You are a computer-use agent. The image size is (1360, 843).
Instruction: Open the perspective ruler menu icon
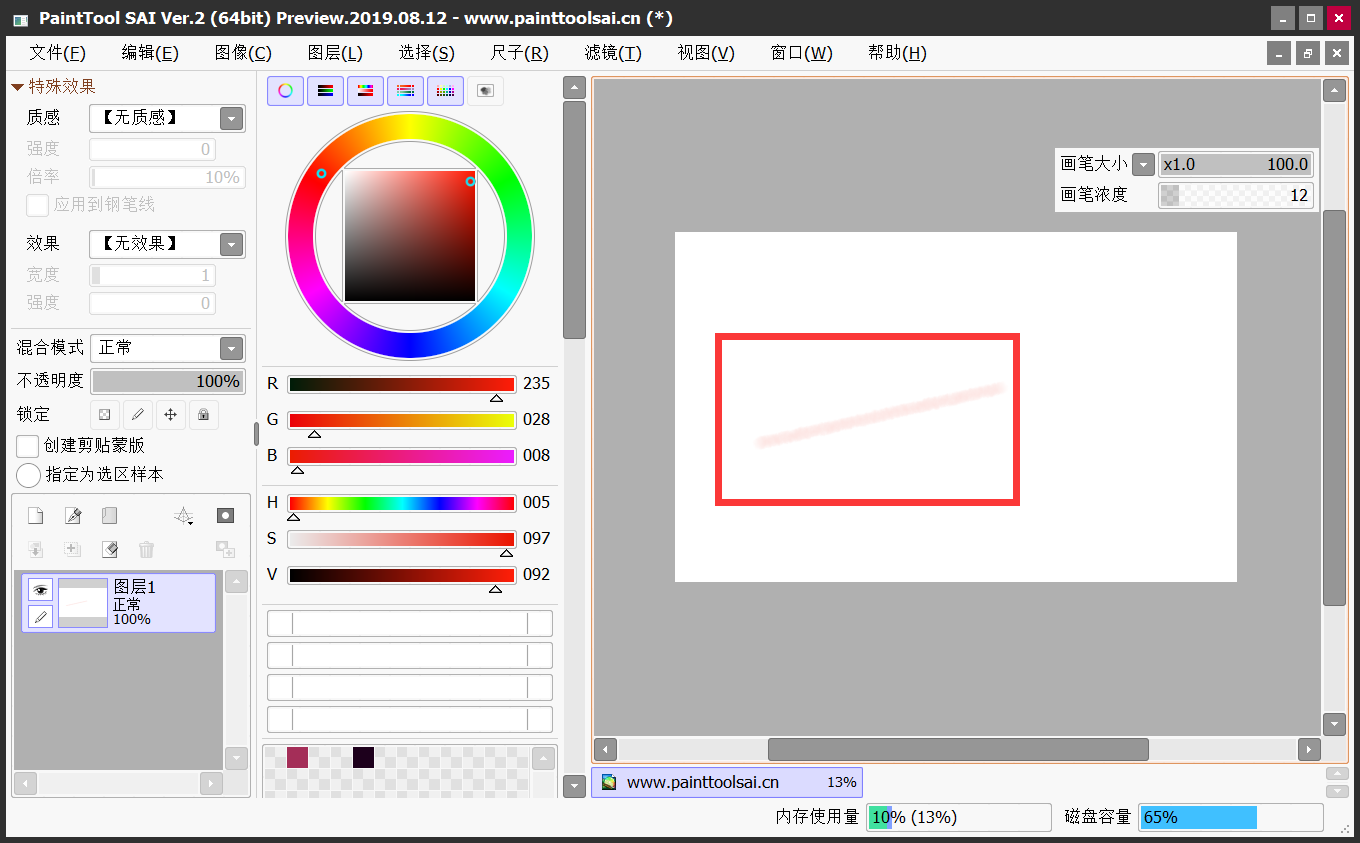point(183,516)
